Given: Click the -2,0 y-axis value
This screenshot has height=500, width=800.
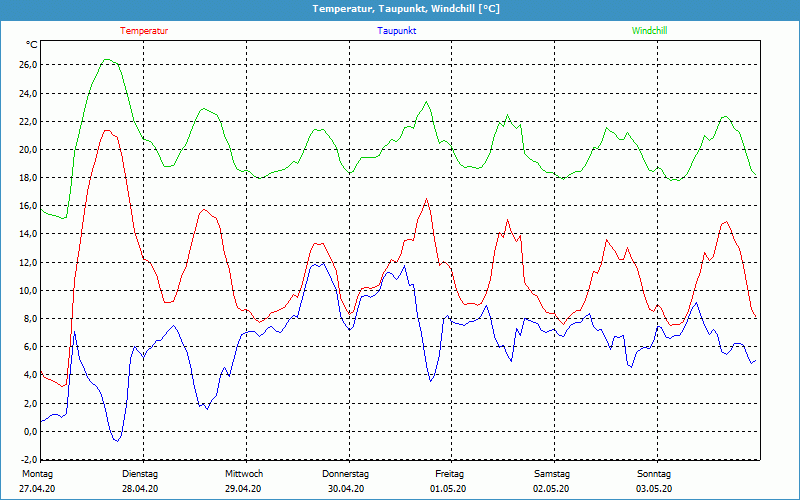Looking at the screenshot, I should 29,459.
